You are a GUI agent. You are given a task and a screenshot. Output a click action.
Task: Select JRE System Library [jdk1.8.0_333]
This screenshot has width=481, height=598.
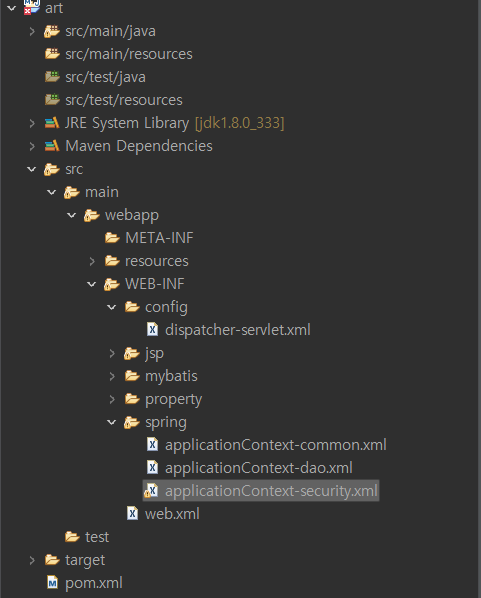click(x=175, y=123)
